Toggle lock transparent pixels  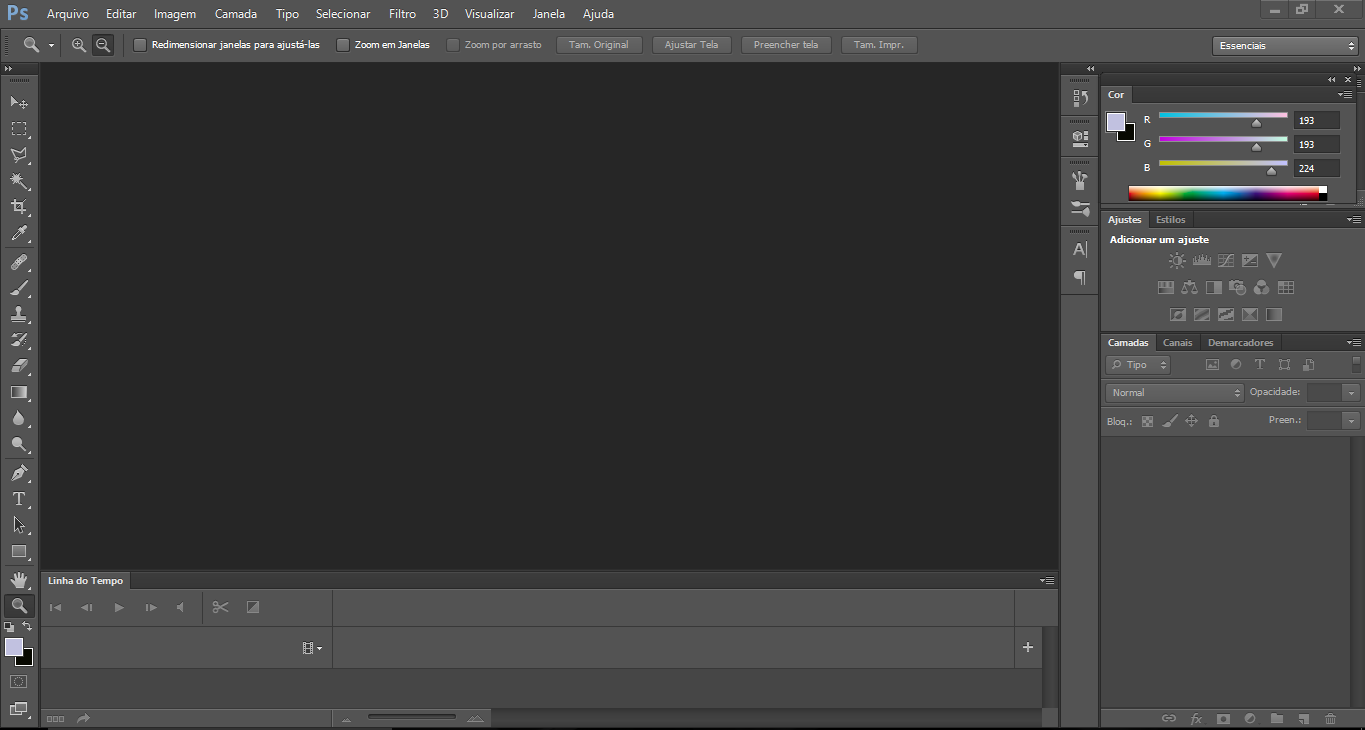(x=1147, y=421)
